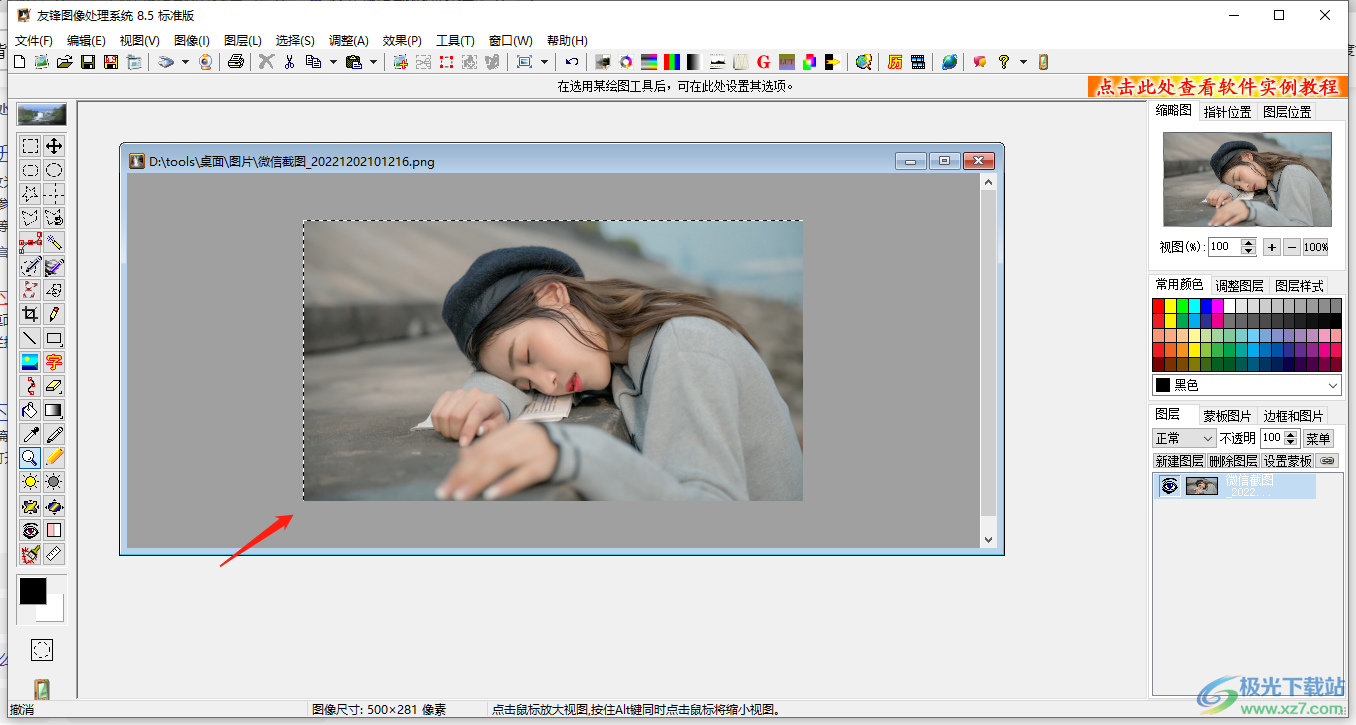Viewport: 1356px width, 725px height.
Task: Switch to the 蒙板图片 tab
Action: tap(1227, 416)
